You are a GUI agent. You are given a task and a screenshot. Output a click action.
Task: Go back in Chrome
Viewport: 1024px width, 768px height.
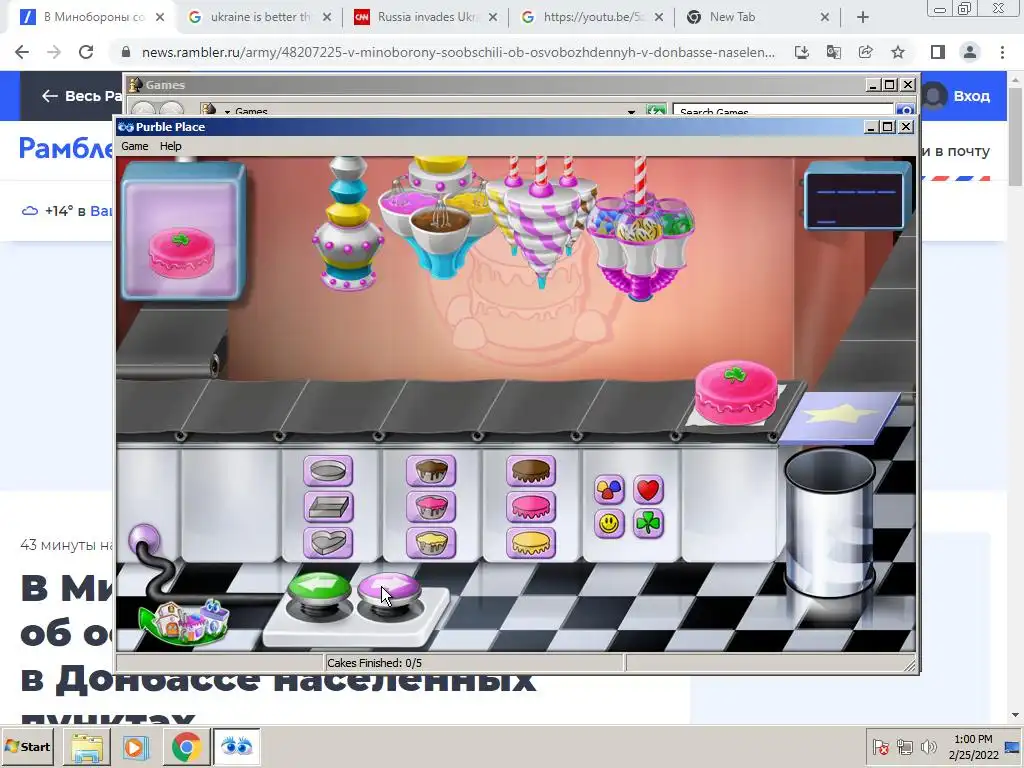(22, 52)
